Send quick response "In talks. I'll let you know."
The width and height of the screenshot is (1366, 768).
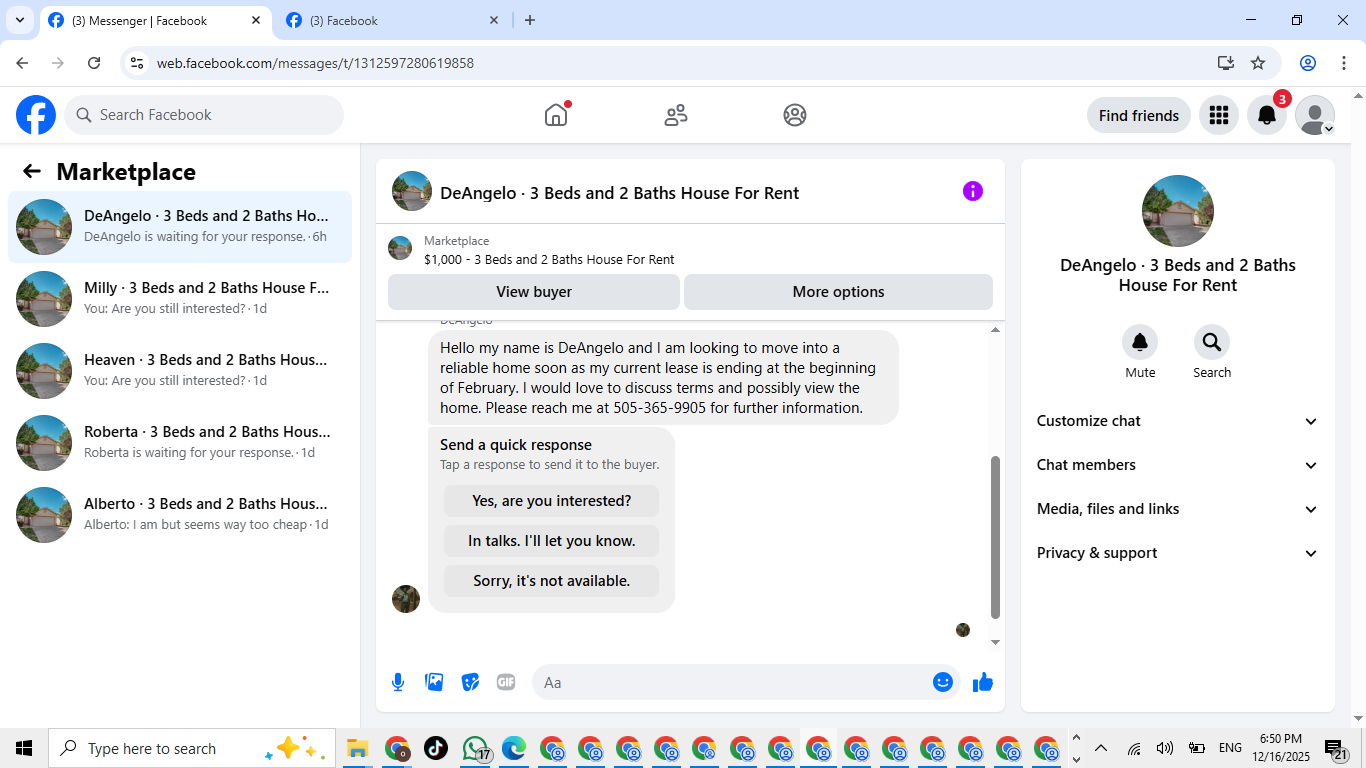point(552,541)
